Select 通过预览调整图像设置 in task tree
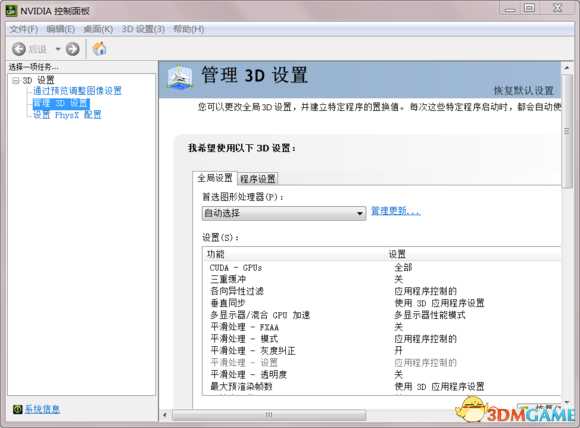 [77, 91]
